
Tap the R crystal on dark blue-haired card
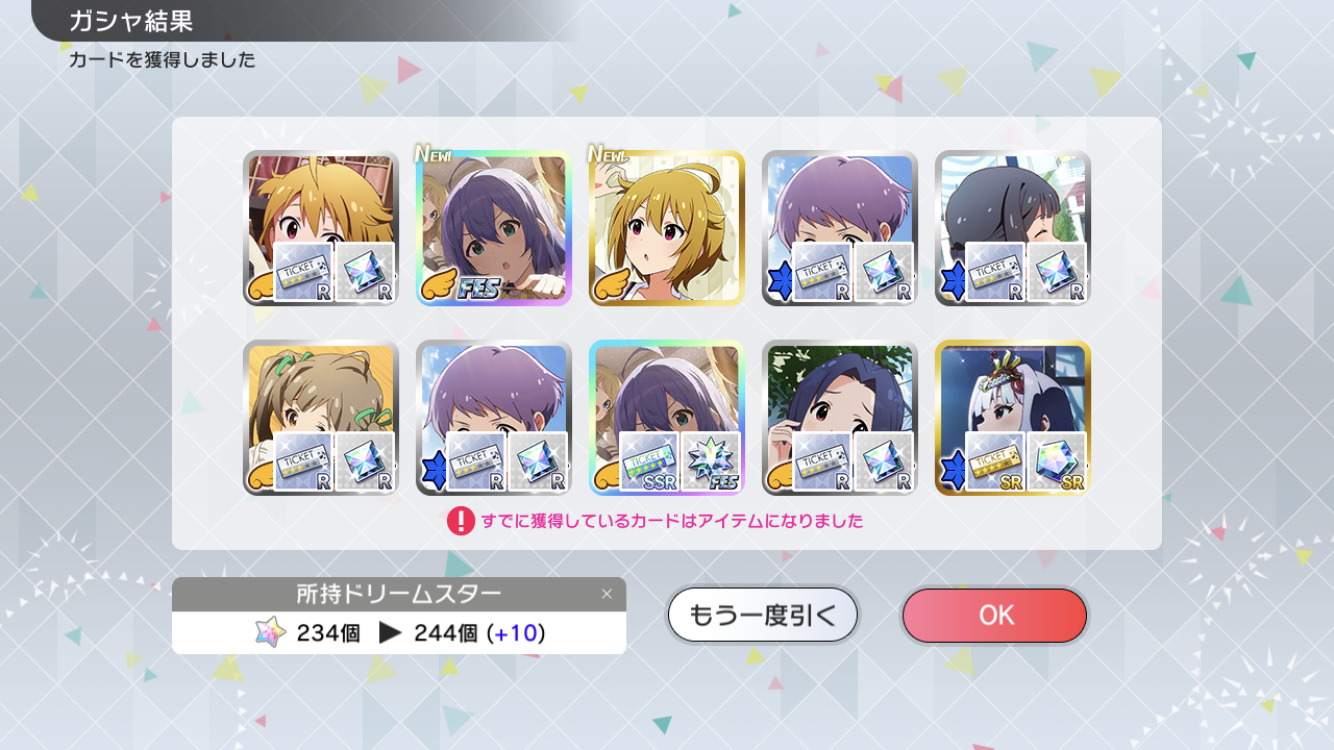tap(883, 462)
